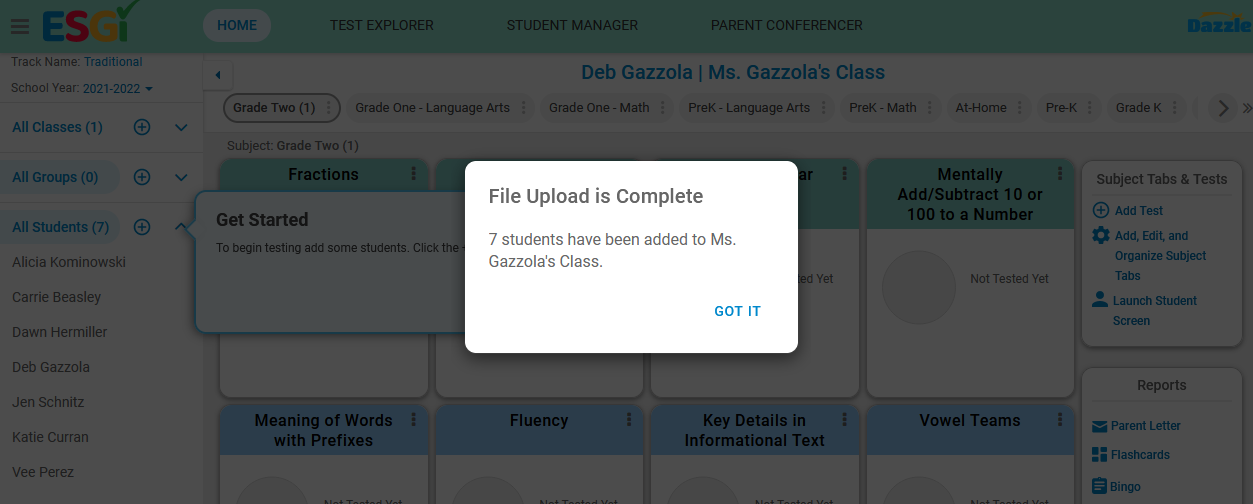Viewport: 1253px width, 504px height.
Task: Show more subject tabs with arrow
Action: point(1222,108)
